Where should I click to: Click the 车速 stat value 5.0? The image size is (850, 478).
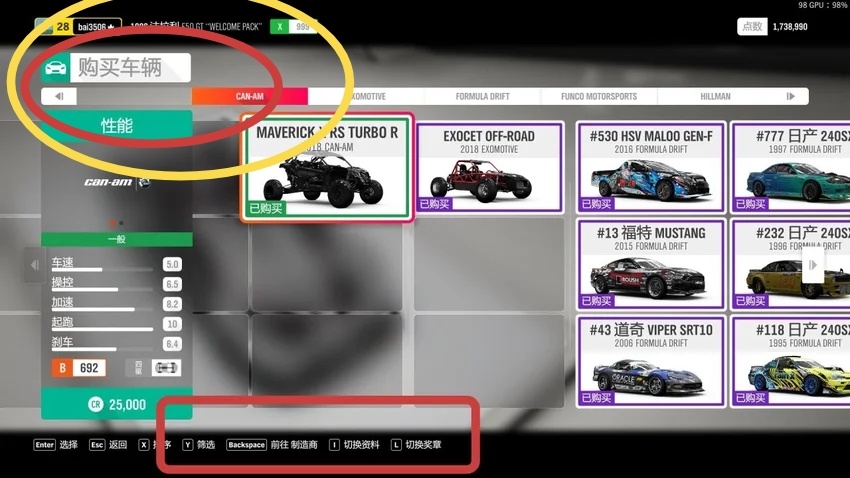[x=172, y=264]
